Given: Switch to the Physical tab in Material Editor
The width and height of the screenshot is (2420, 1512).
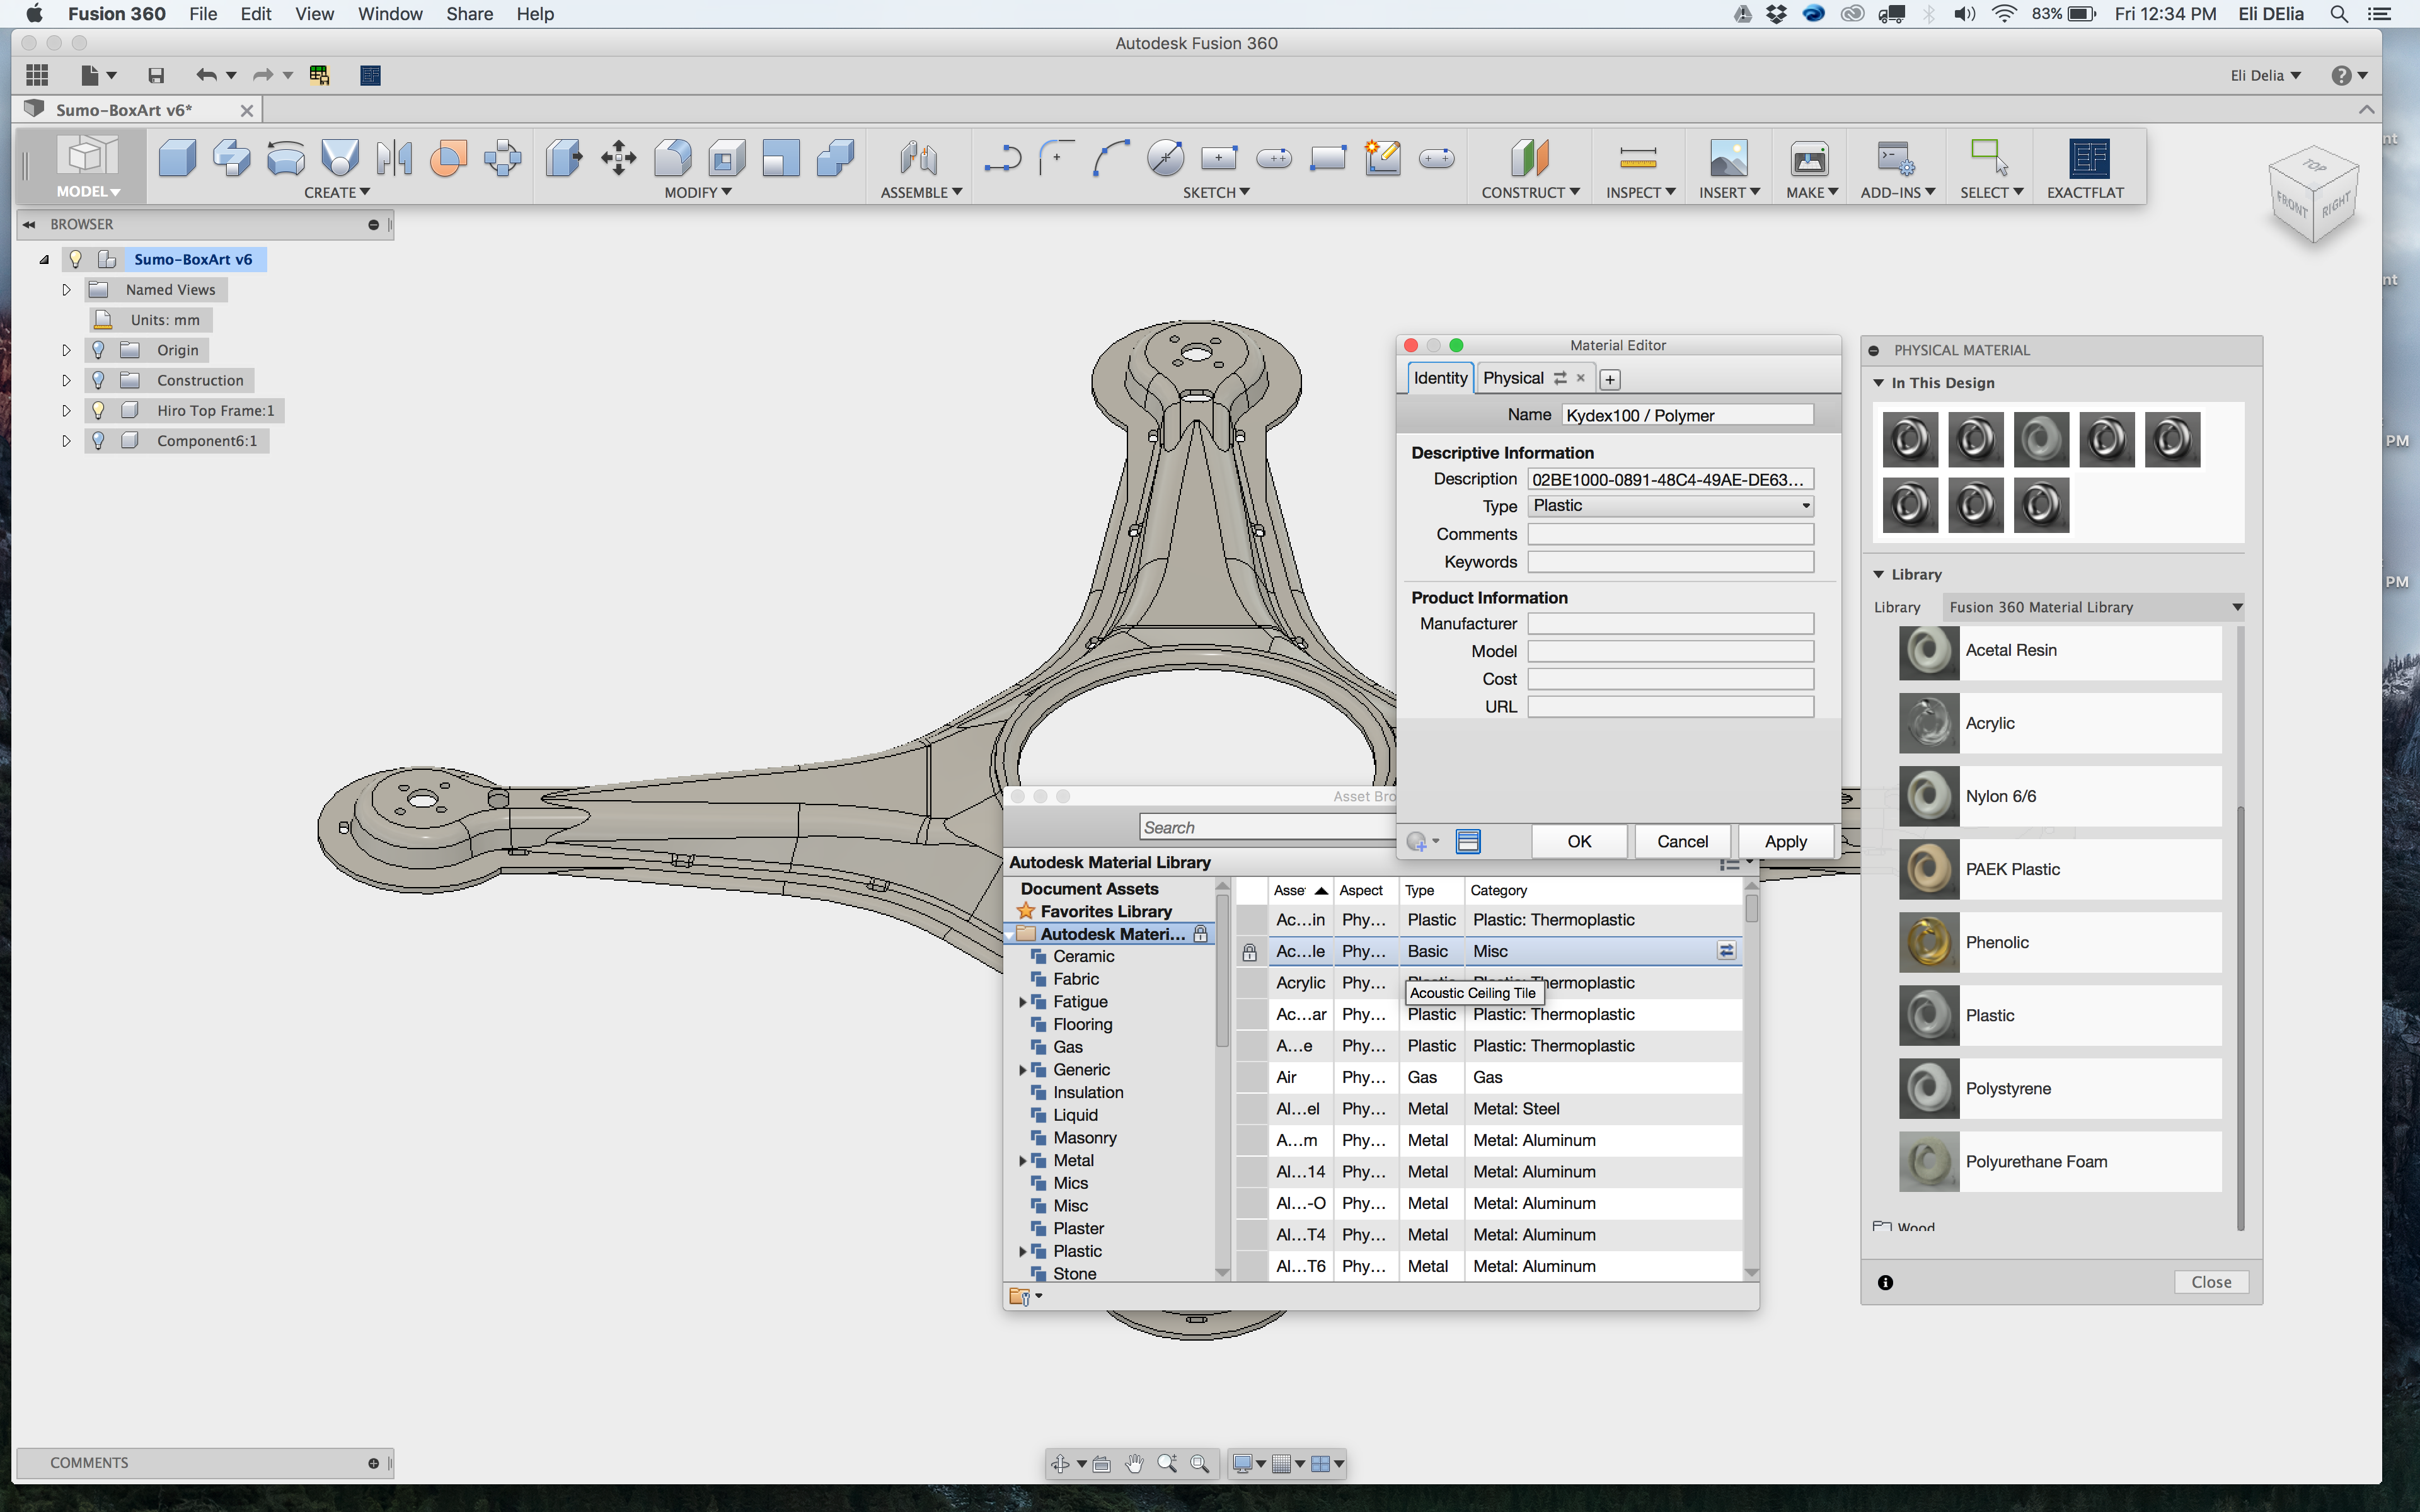Looking at the screenshot, I should (1513, 377).
